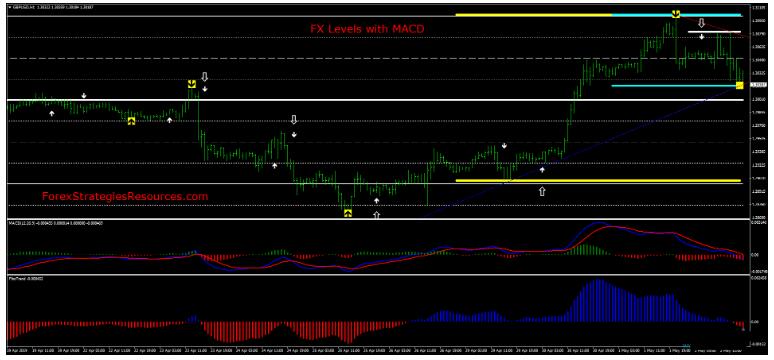Click small up arrow just above the lower yellow line
The width and height of the screenshot is (774, 360).
[542, 170]
